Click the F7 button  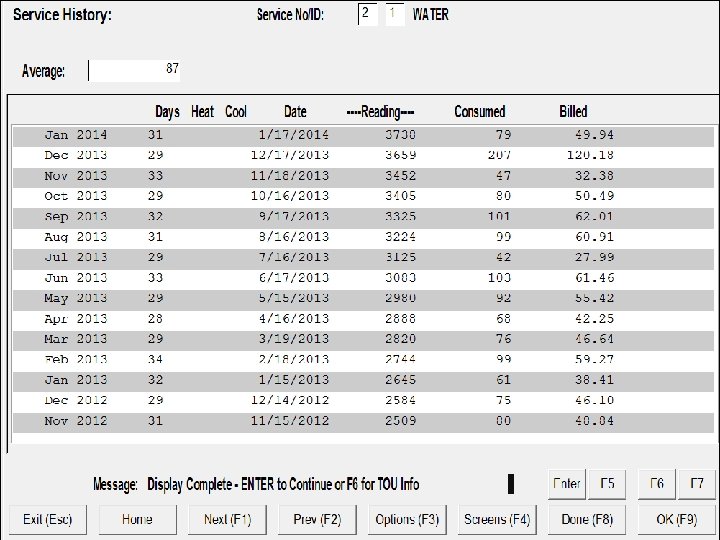[x=697, y=484]
